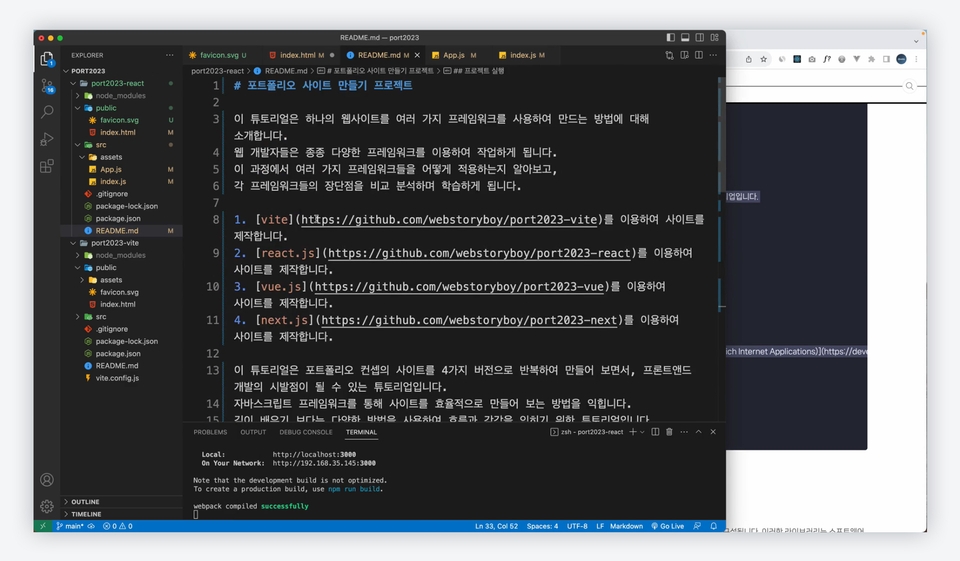The image size is (960, 561).
Task: Close the README.md editor tab
Action: (x=417, y=55)
